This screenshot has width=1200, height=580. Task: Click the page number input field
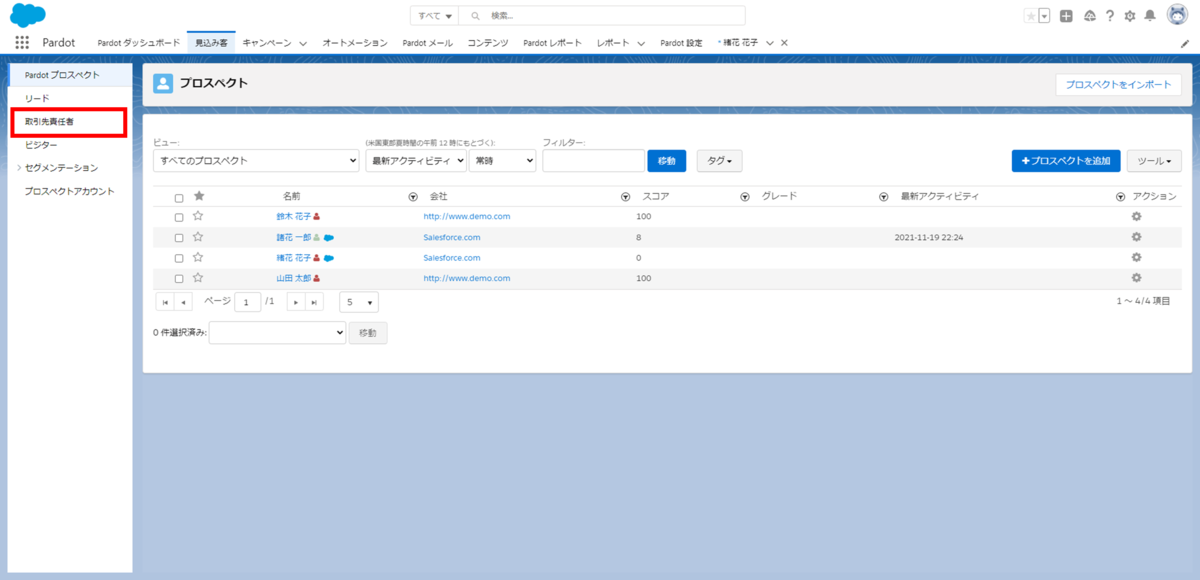coord(247,302)
